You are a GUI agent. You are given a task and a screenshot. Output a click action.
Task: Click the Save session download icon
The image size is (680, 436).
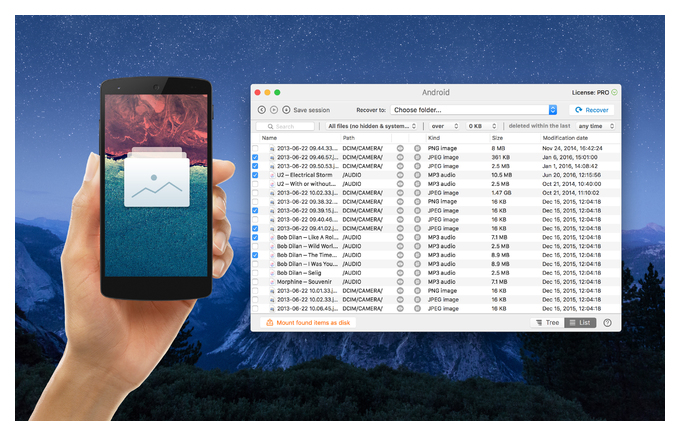pyautogui.click(x=286, y=110)
